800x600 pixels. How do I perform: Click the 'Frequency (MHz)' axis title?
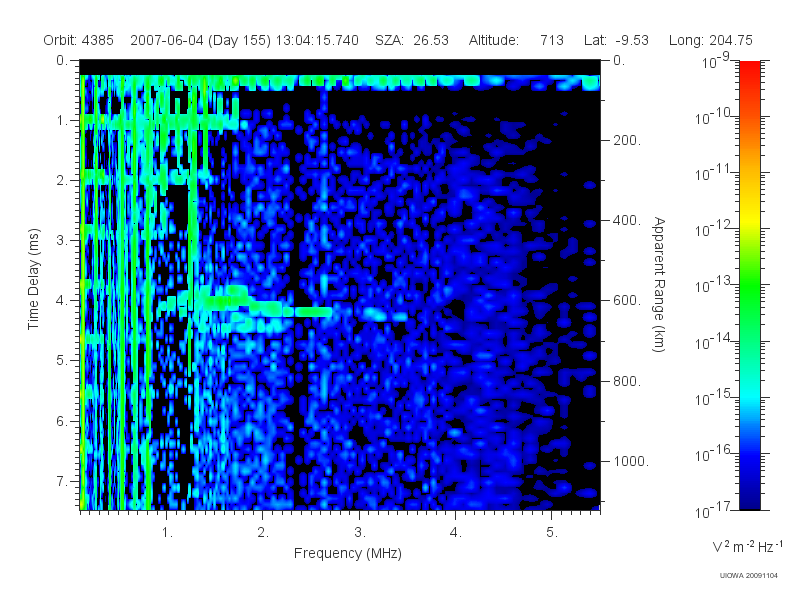point(348,554)
